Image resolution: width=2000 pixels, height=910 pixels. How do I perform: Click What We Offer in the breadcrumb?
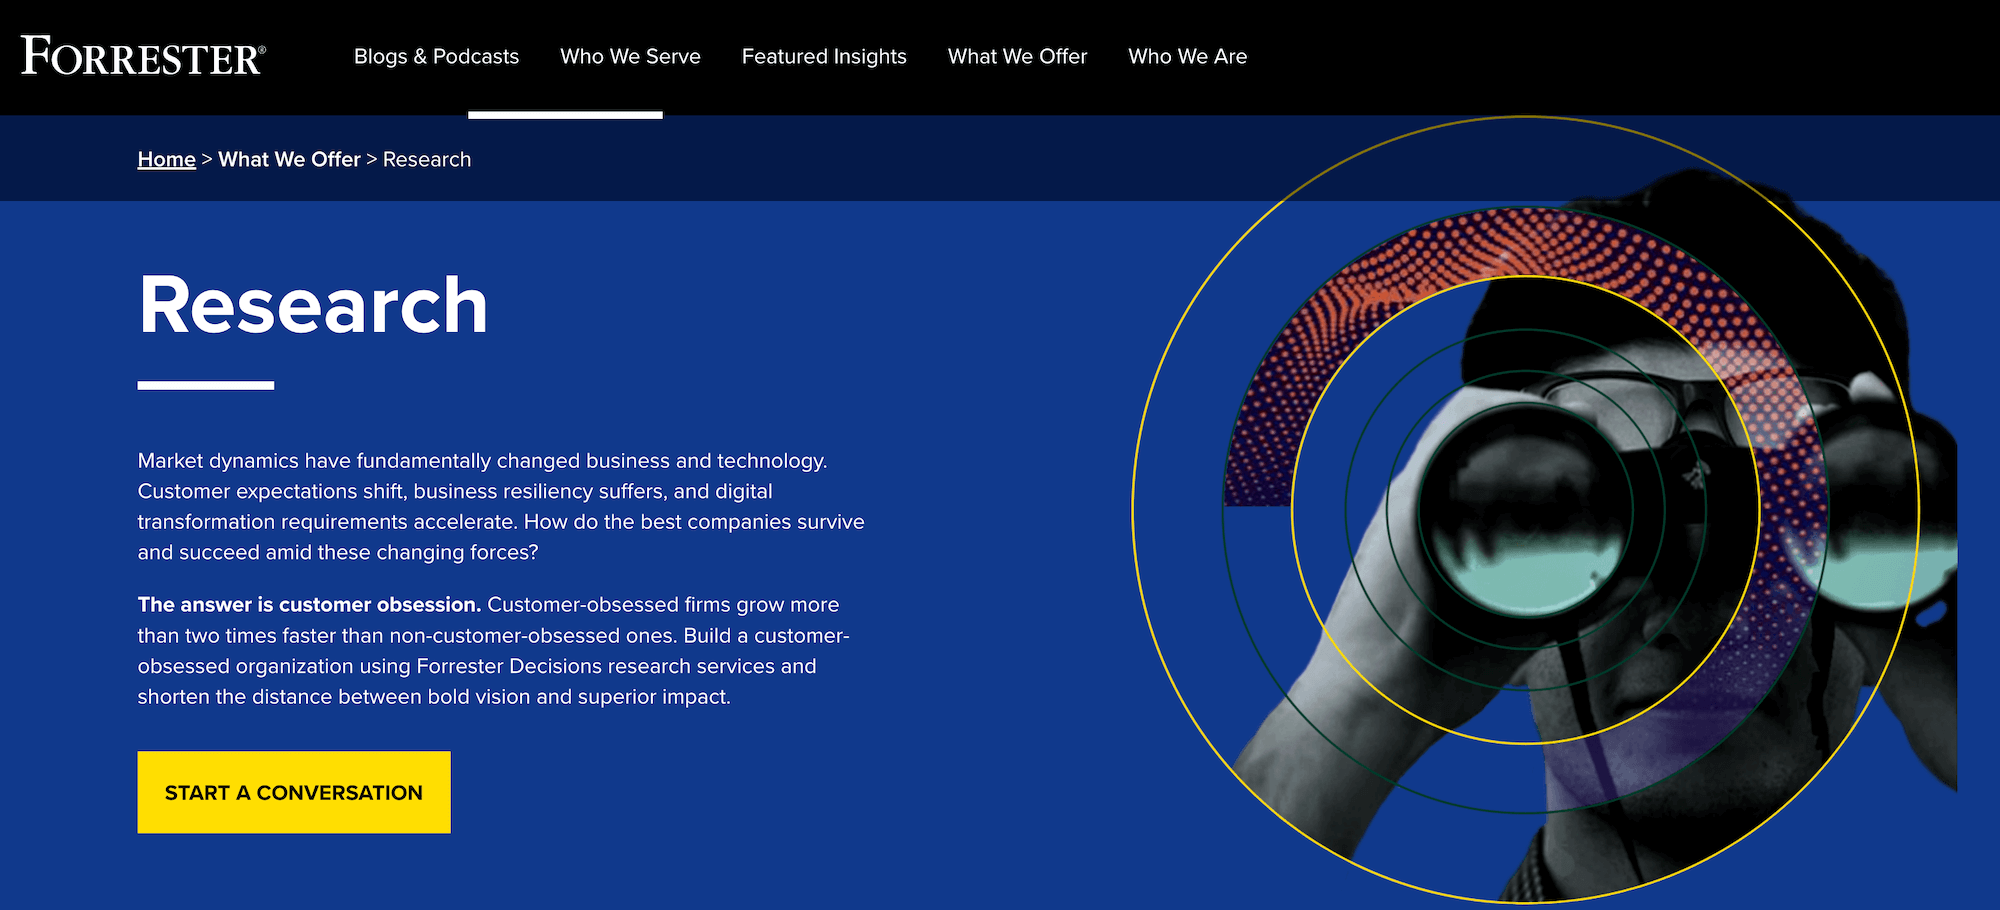pos(289,159)
